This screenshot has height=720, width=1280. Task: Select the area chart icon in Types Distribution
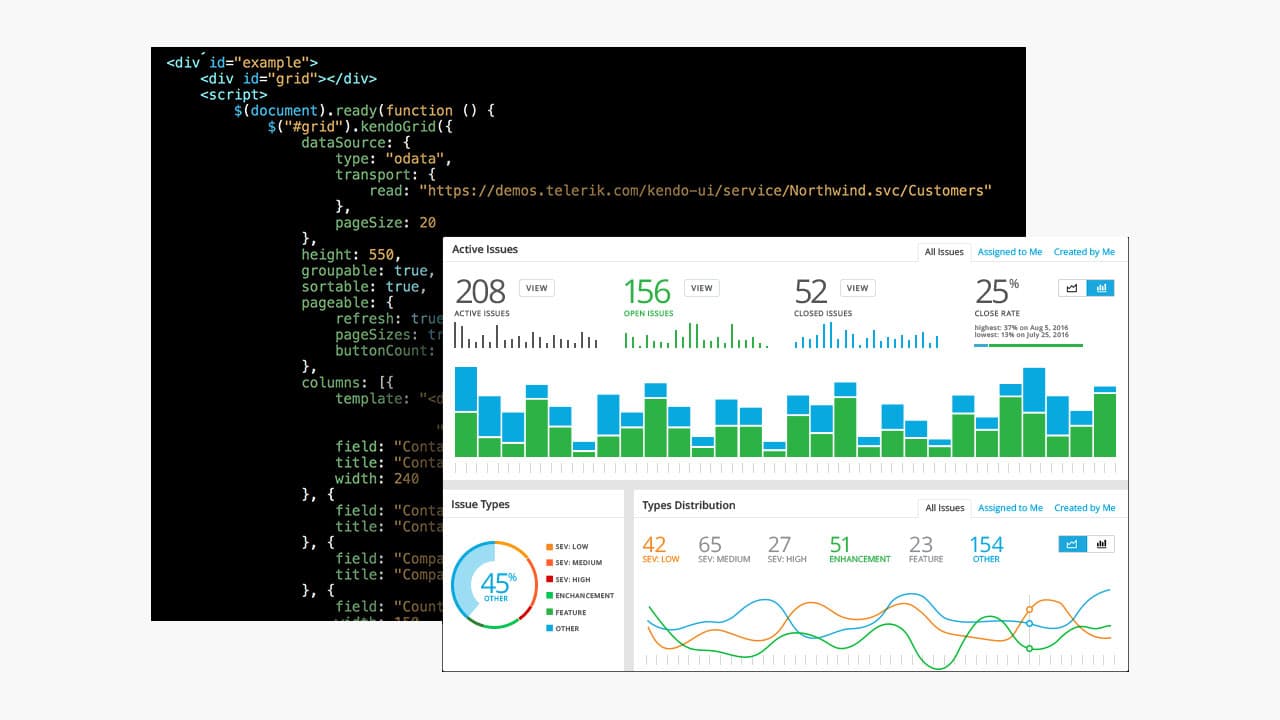[1072, 544]
